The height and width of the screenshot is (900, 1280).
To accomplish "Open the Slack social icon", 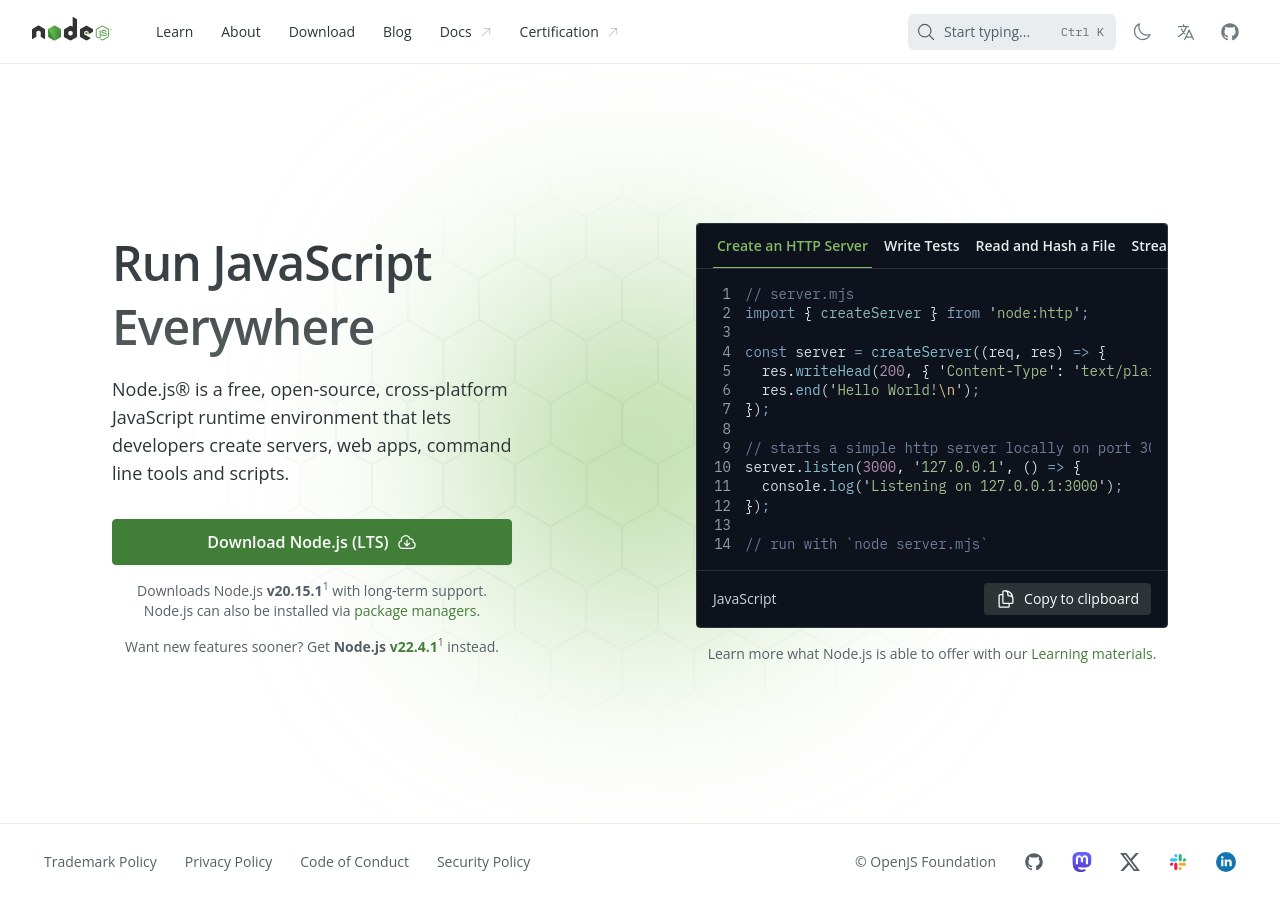I will click(x=1178, y=862).
